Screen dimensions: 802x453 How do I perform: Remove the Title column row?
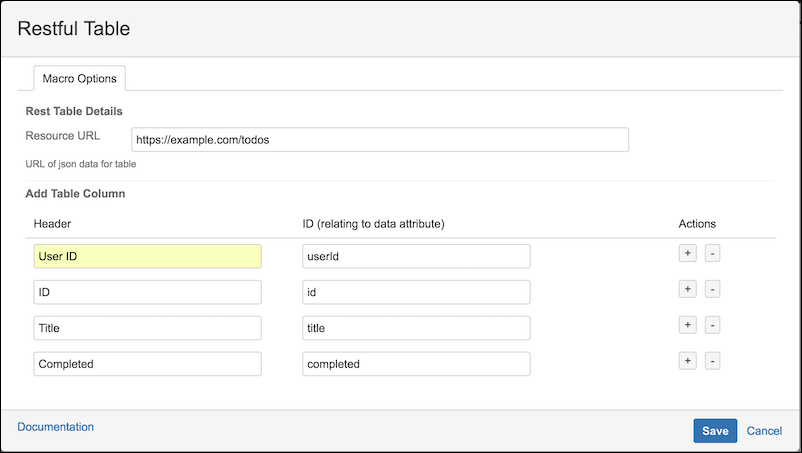[x=712, y=325]
